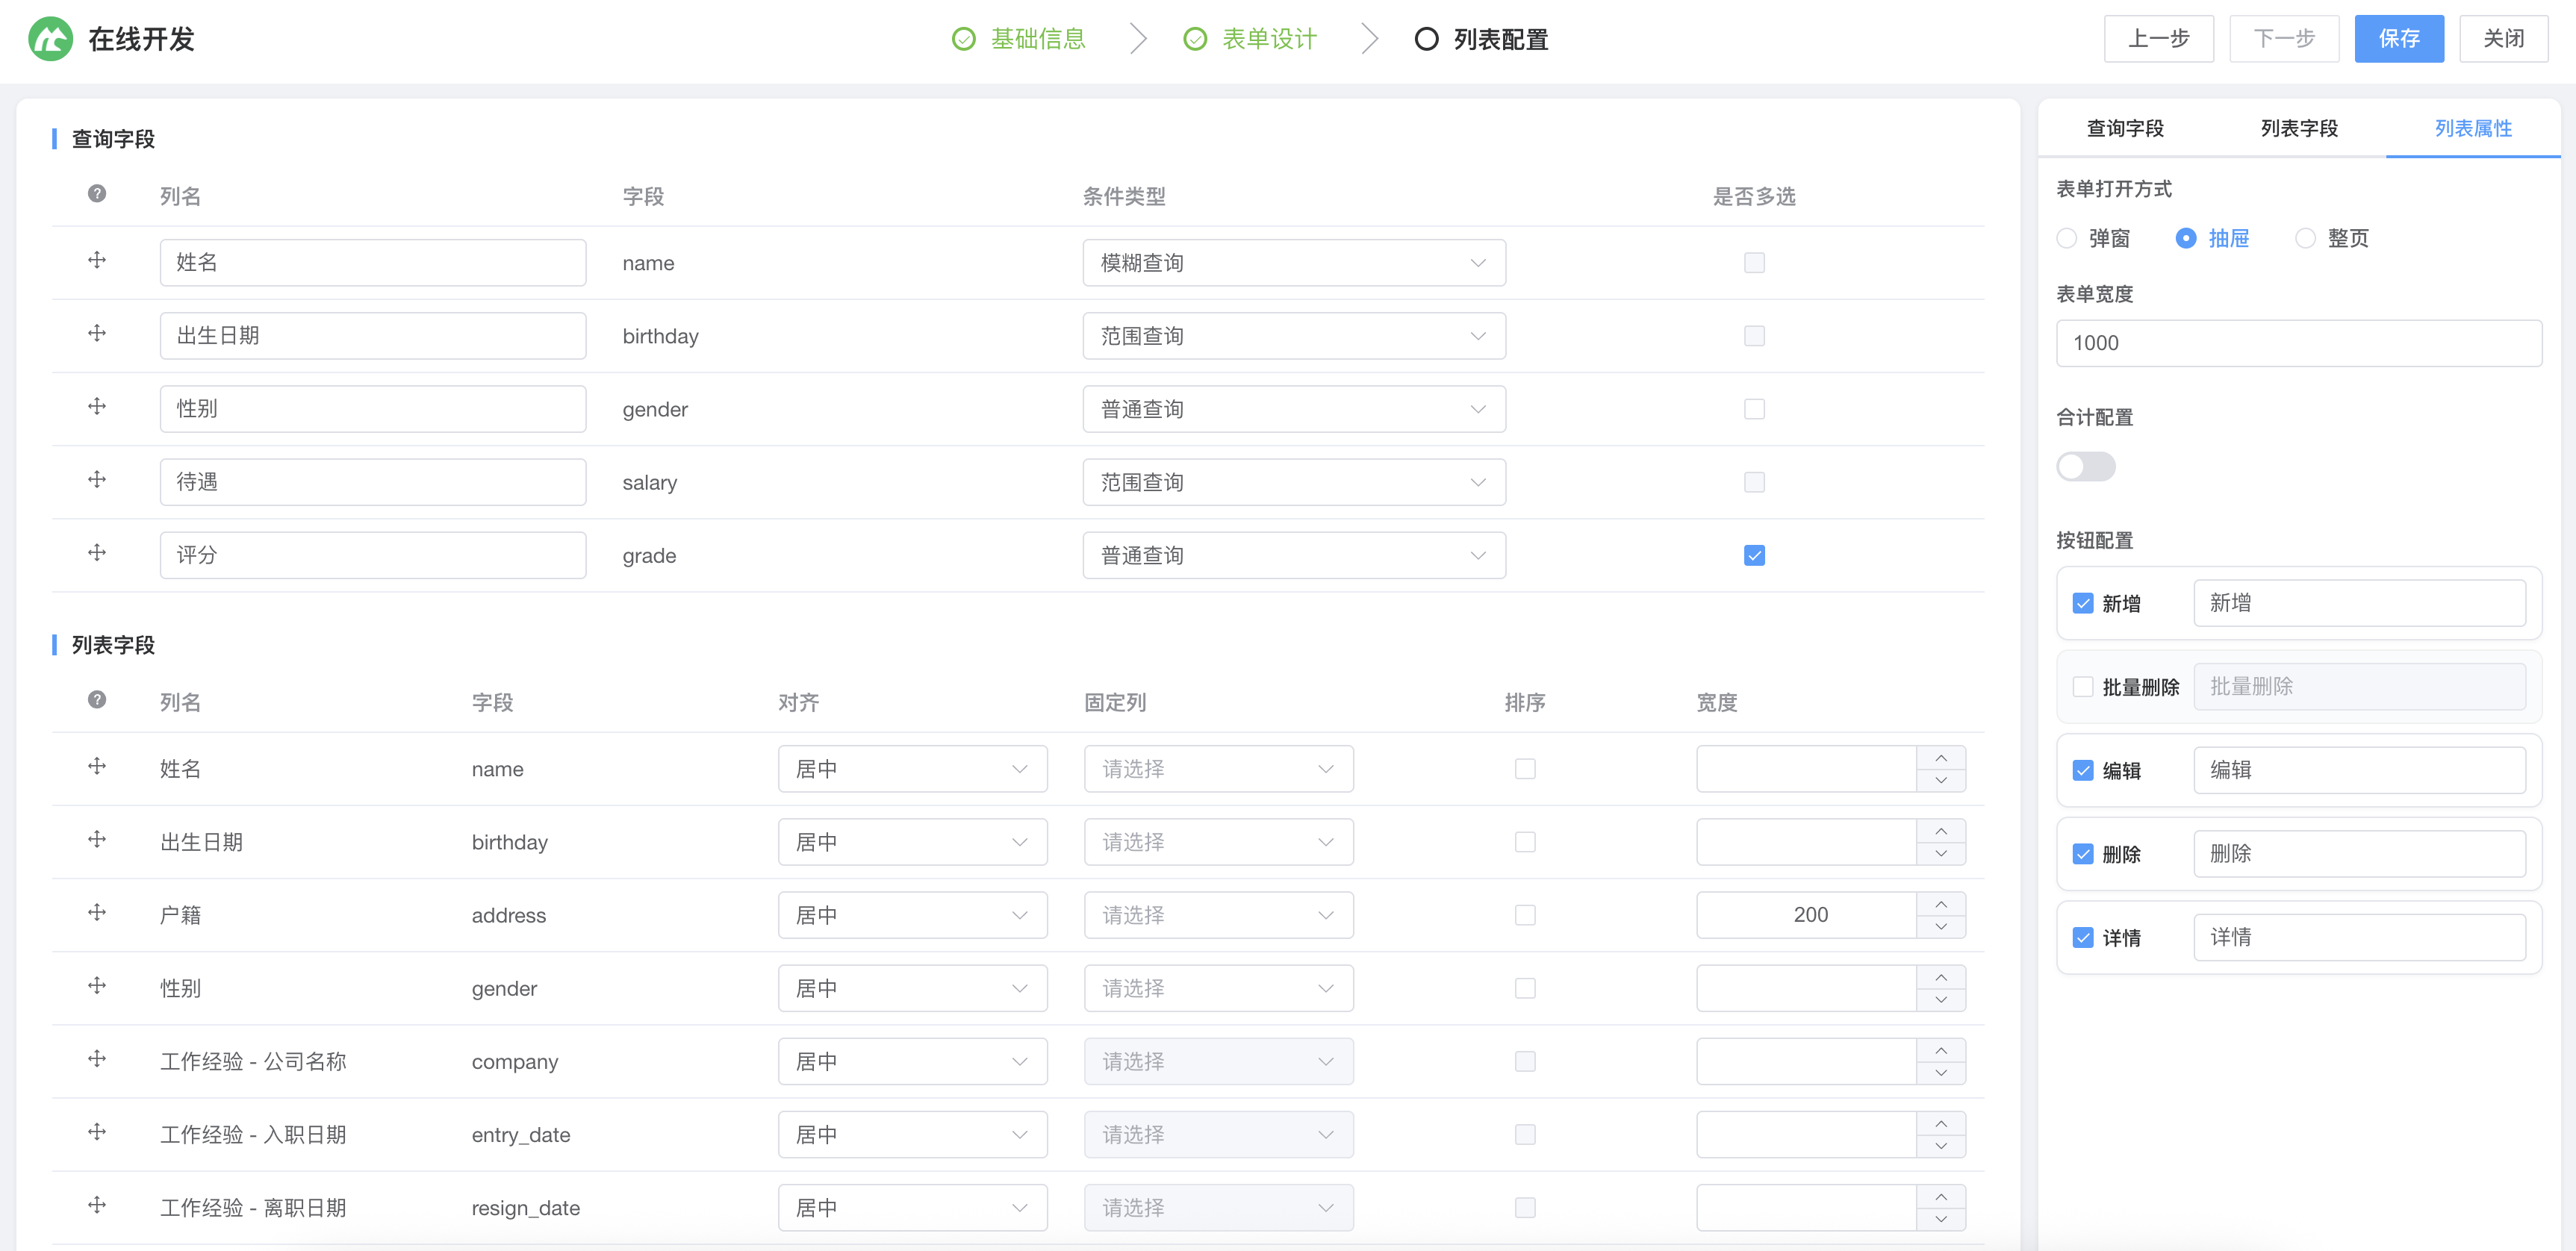
Task: Uncheck the 是否多选 checkbox for grade
Action: (1753, 554)
